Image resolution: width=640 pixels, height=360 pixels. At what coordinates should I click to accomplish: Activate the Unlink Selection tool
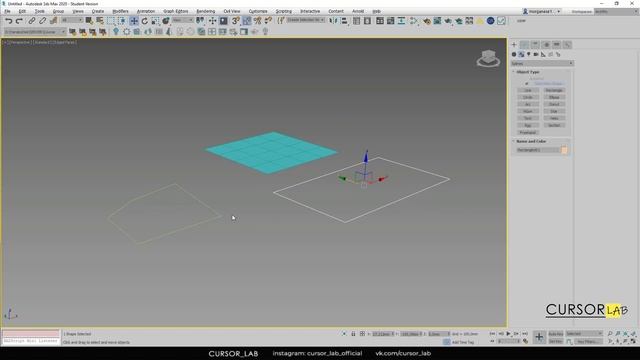click(x=42, y=20)
